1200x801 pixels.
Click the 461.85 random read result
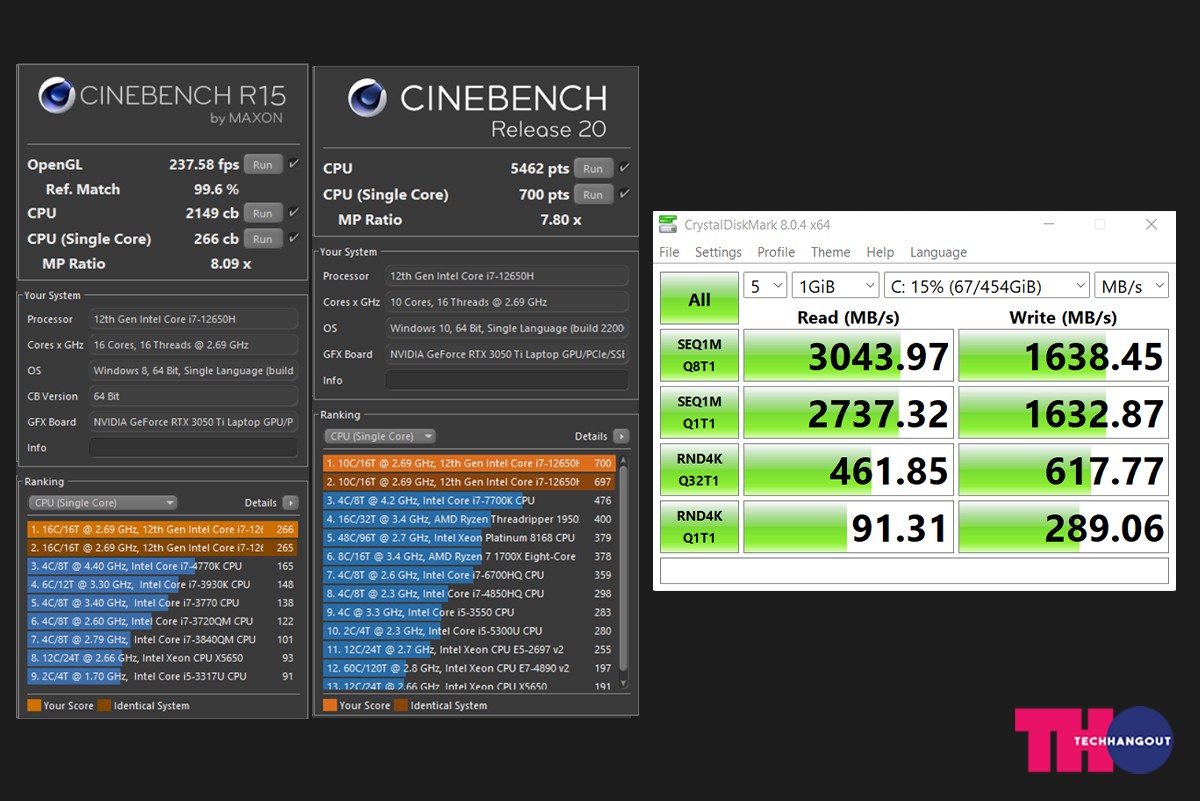[x=848, y=469]
